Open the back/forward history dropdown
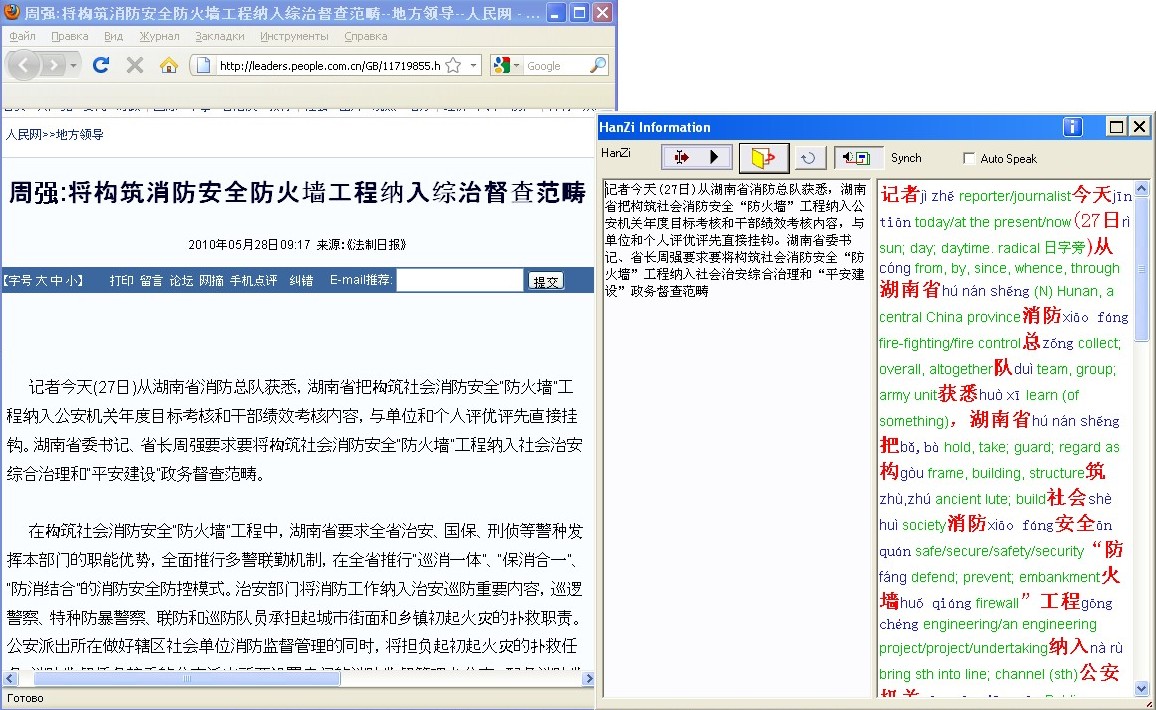This screenshot has width=1156, height=710. point(73,66)
